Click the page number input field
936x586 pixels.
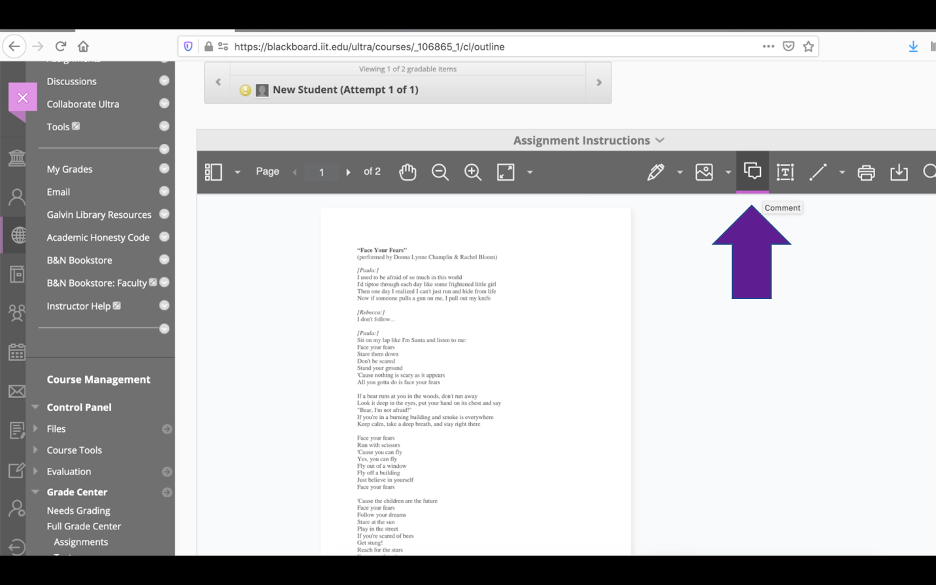point(321,172)
